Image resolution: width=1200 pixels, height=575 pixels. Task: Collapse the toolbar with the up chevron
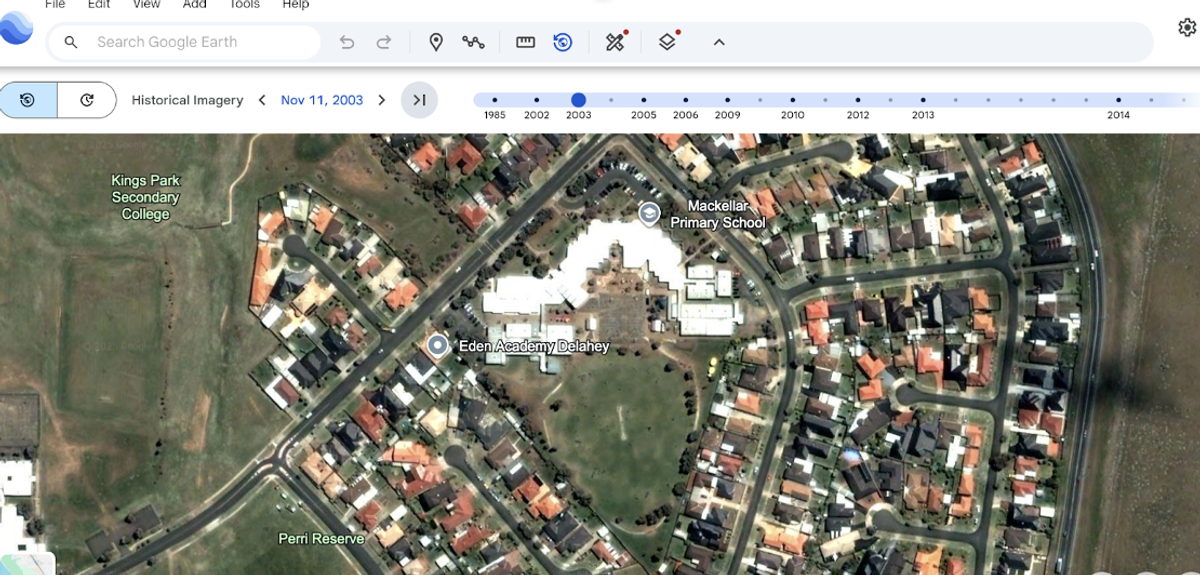point(719,42)
